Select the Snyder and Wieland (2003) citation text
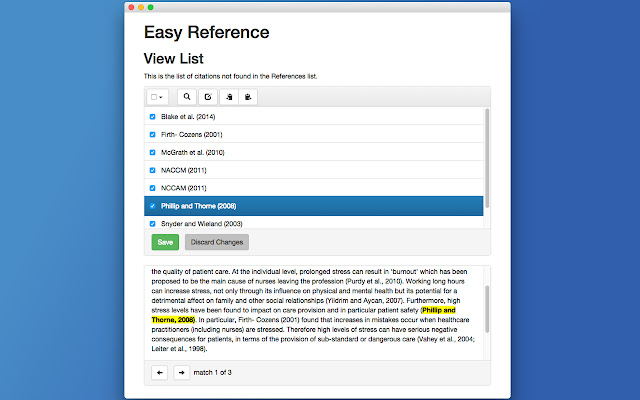640x400 pixels. click(x=202, y=224)
